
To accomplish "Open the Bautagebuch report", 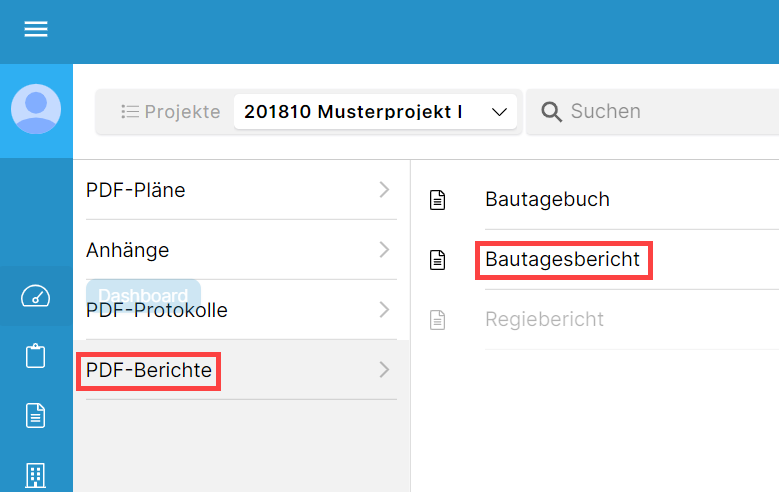I will pyautogui.click(x=547, y=199).
